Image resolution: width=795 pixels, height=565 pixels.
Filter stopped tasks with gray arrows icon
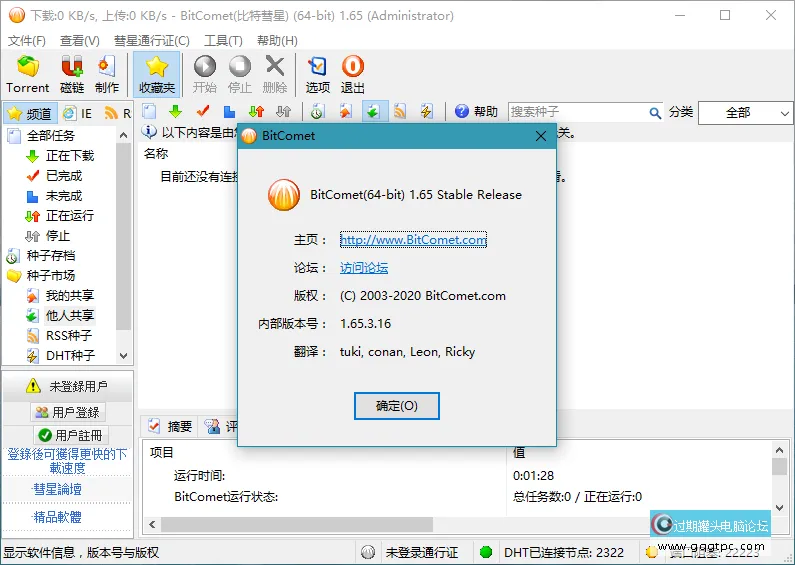(283, 111)
